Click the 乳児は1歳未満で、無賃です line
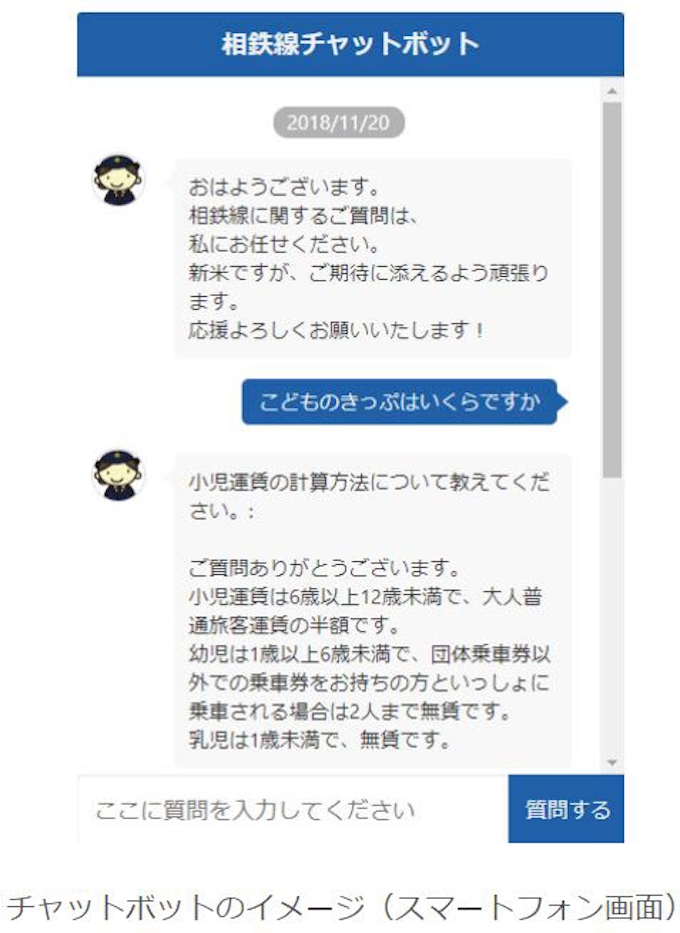Image resolution: width=680 pixels, height=933 pixels. pyautogui.click(x=319, y=740)
